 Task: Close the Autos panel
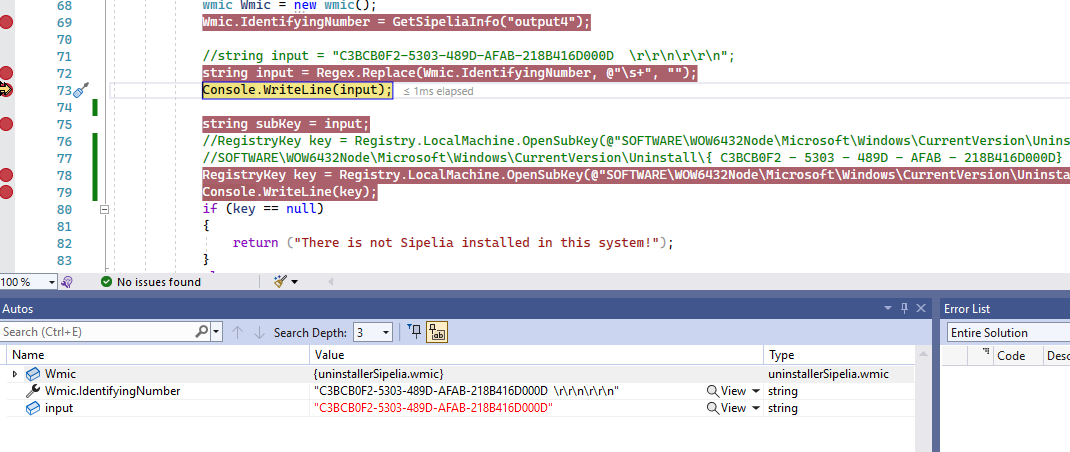(x=921, y=309)
